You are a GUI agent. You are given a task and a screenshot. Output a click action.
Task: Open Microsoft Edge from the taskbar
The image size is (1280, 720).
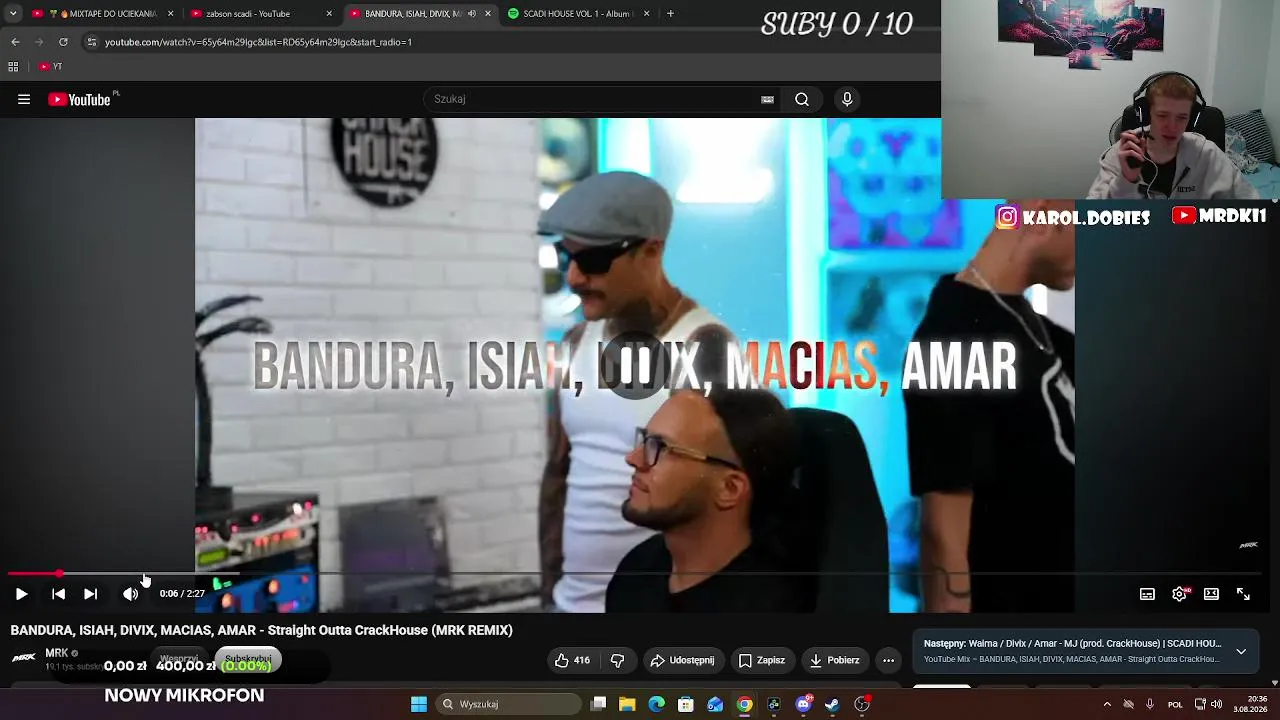tap(656, 704)
